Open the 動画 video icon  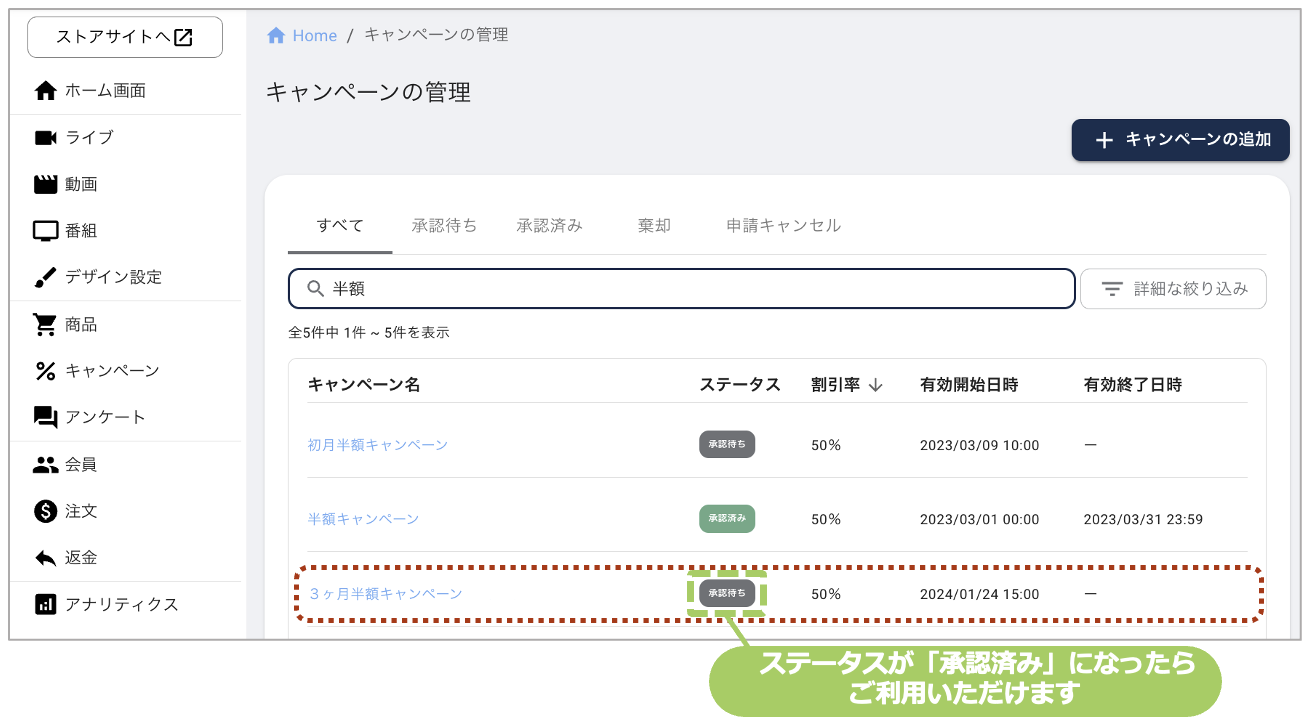point(45,183)
